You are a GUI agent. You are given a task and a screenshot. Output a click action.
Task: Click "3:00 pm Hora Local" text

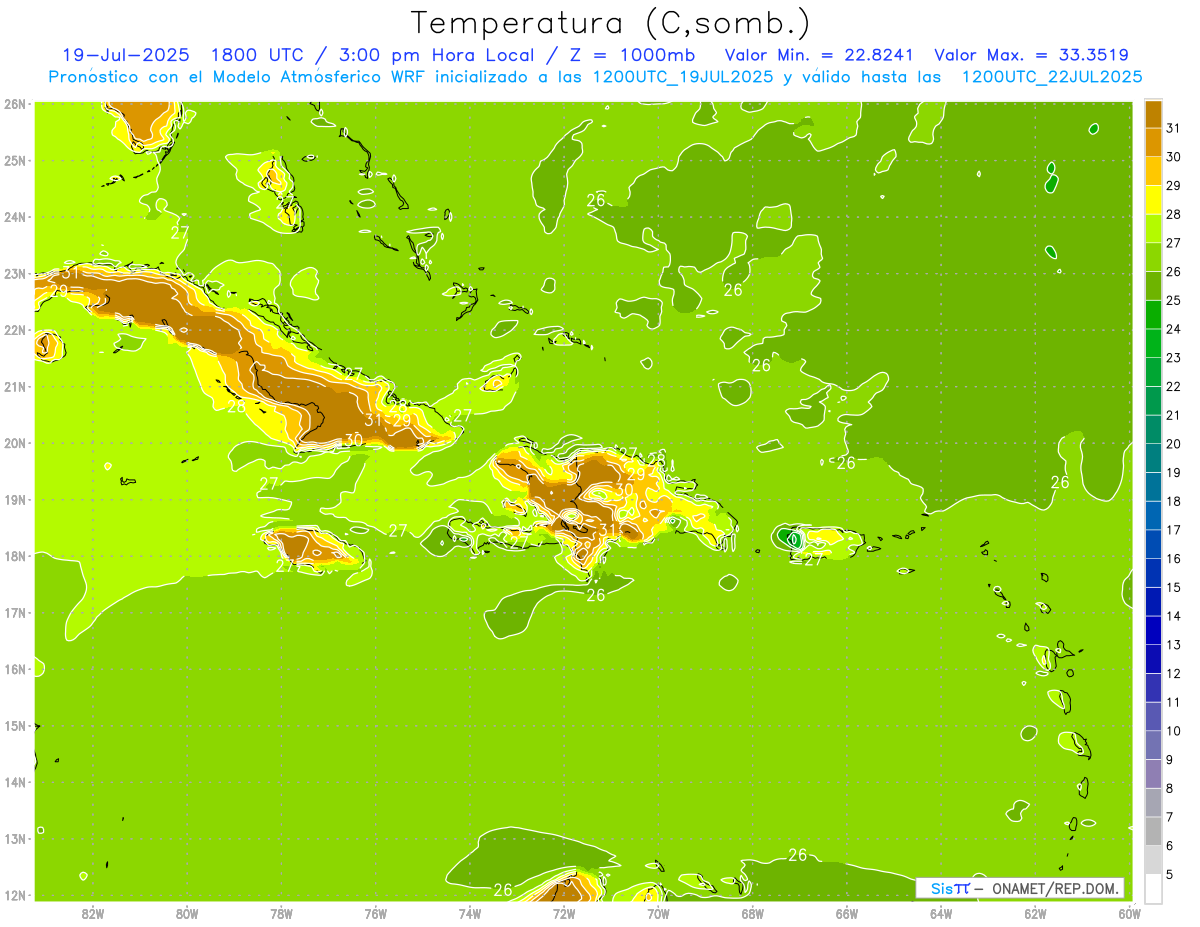tap(437, 55)
